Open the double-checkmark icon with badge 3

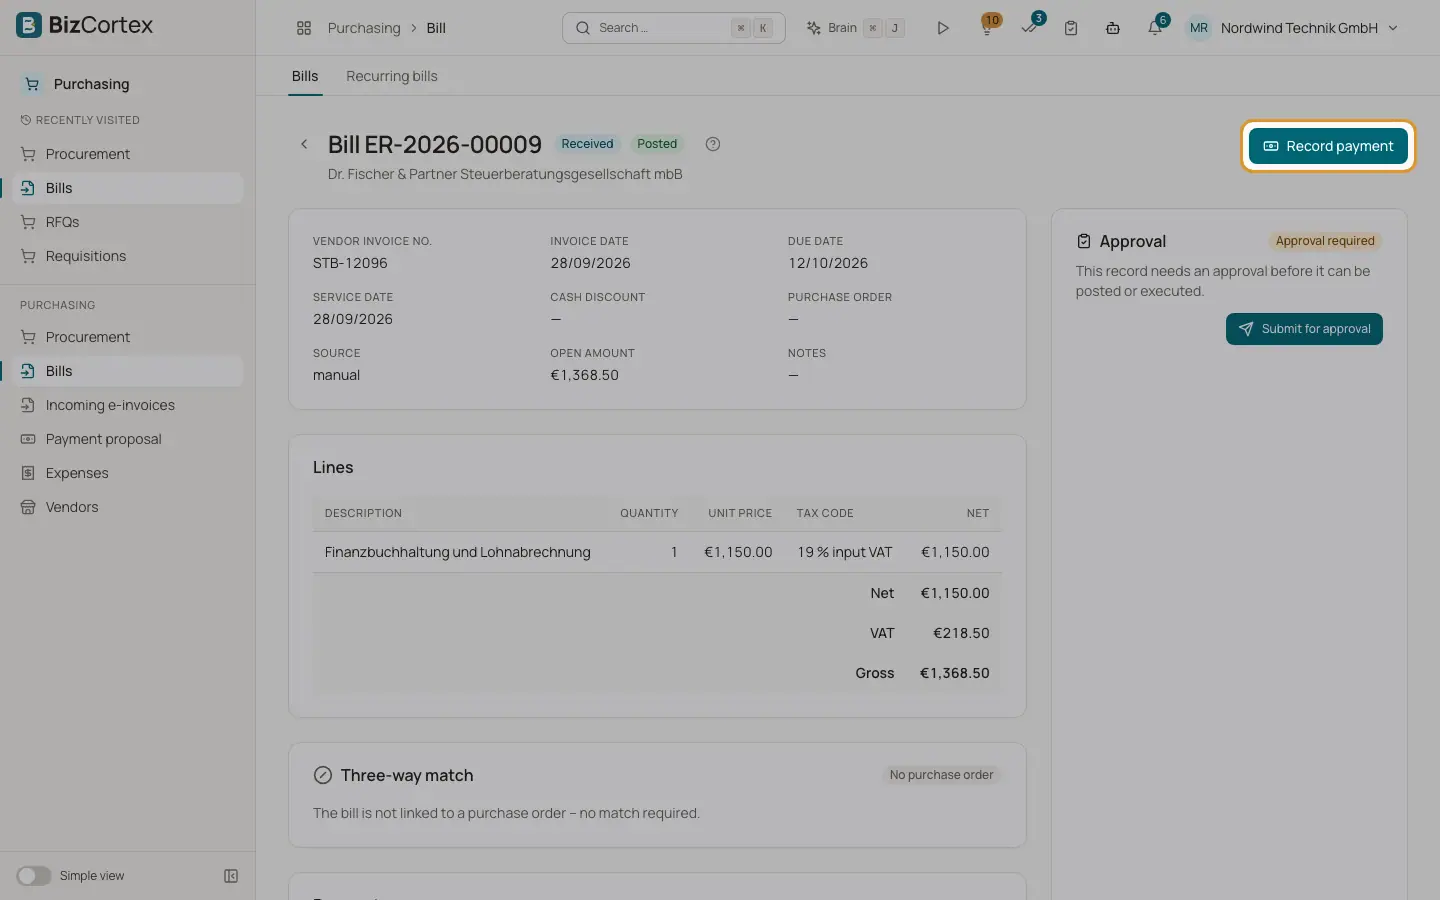pos(1029,28)
